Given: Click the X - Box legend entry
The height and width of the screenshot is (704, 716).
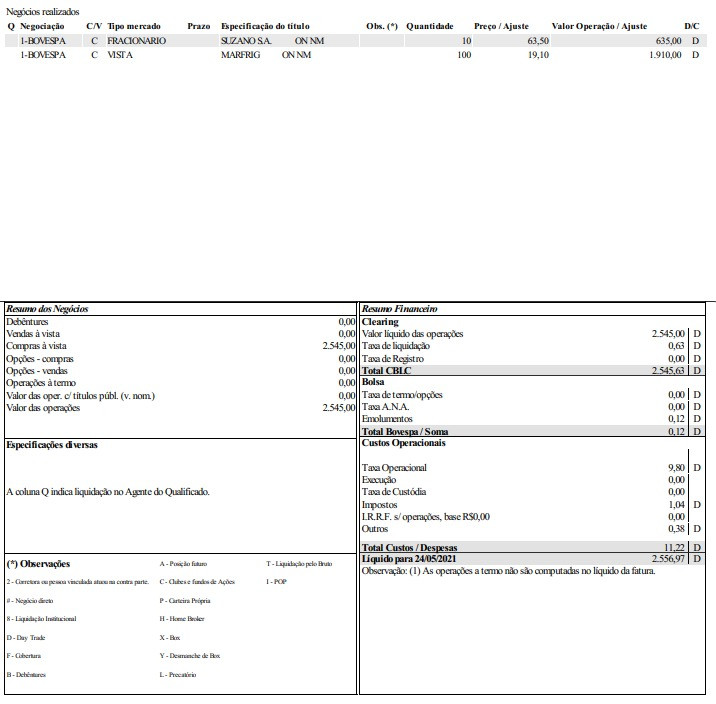Looking at the screenshot, I should pos(170,638).
